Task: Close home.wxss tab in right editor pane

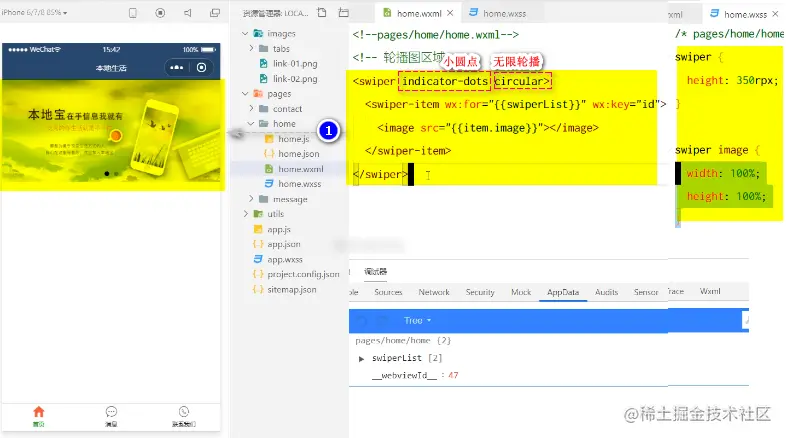Action: (775, 14)
